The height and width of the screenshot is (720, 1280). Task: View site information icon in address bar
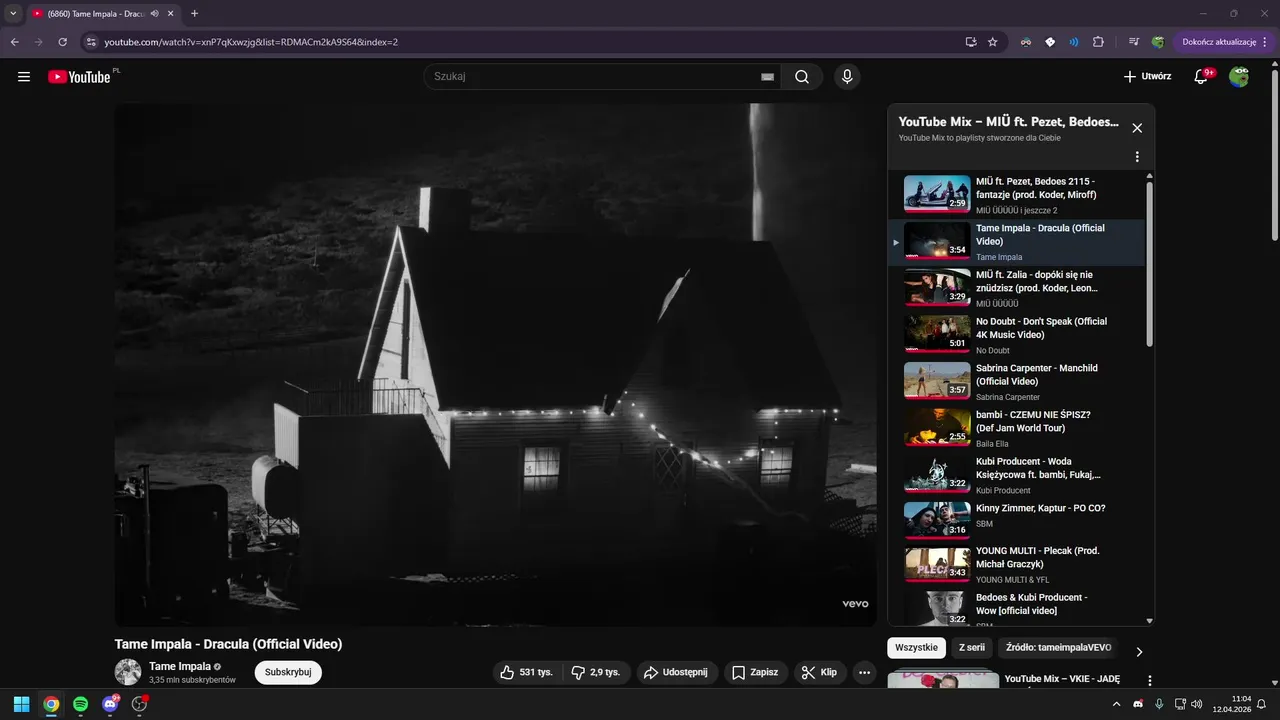pyautogui.click(x=91, y=42)
